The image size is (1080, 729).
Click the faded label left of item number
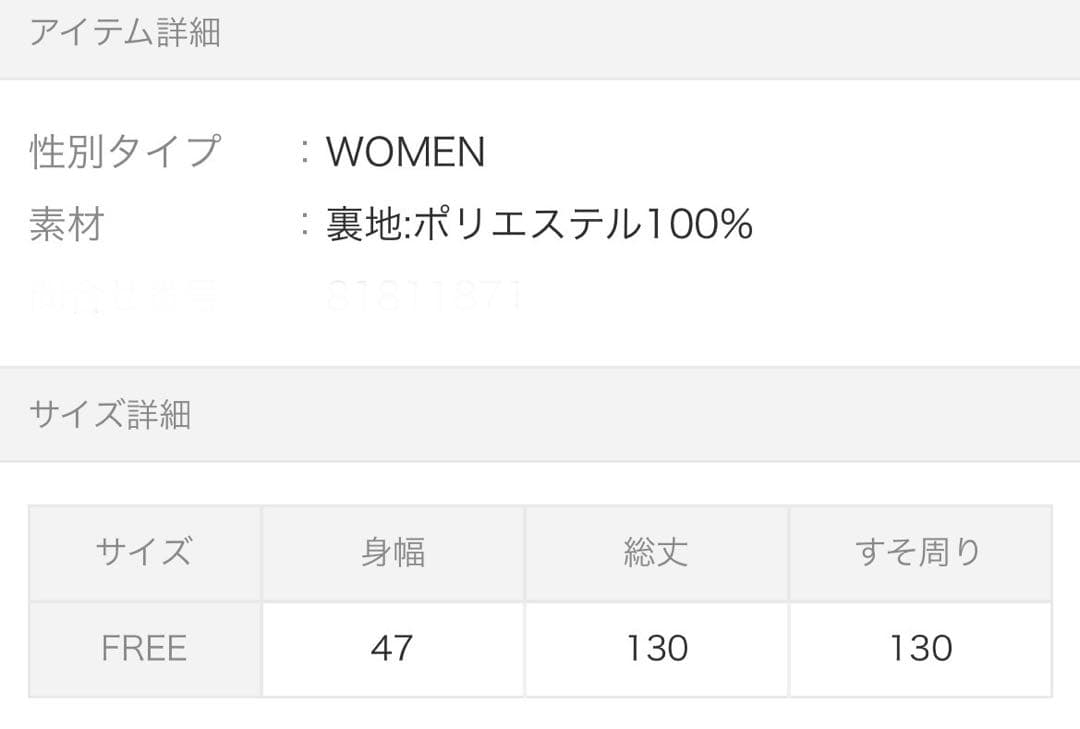coord(125,296)
